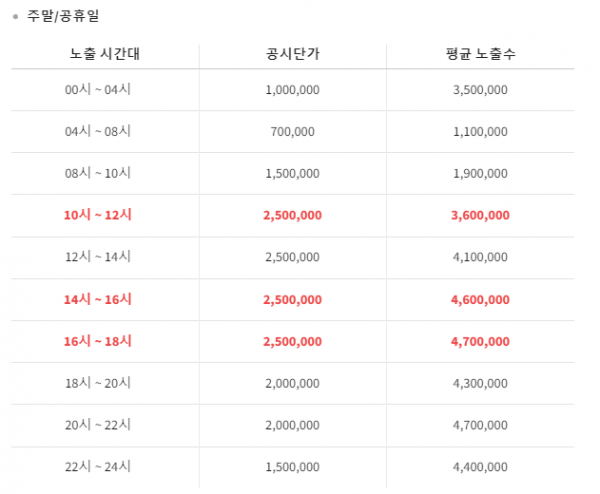Viewport: 600px width, 494px height.
Task: Select the red 14시 ~ 16시 time slot
Action: [98, 299]
